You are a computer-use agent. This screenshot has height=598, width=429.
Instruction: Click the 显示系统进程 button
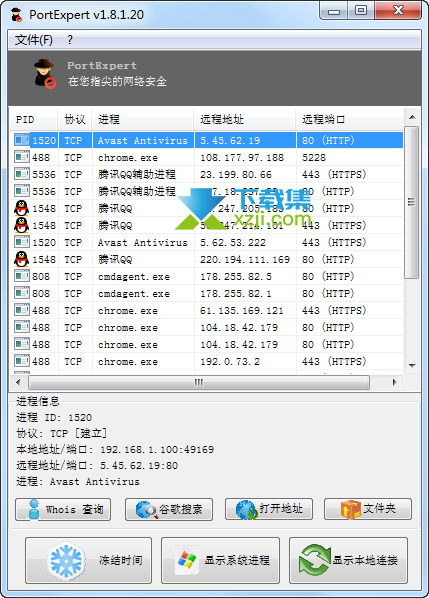pos(220,560)
